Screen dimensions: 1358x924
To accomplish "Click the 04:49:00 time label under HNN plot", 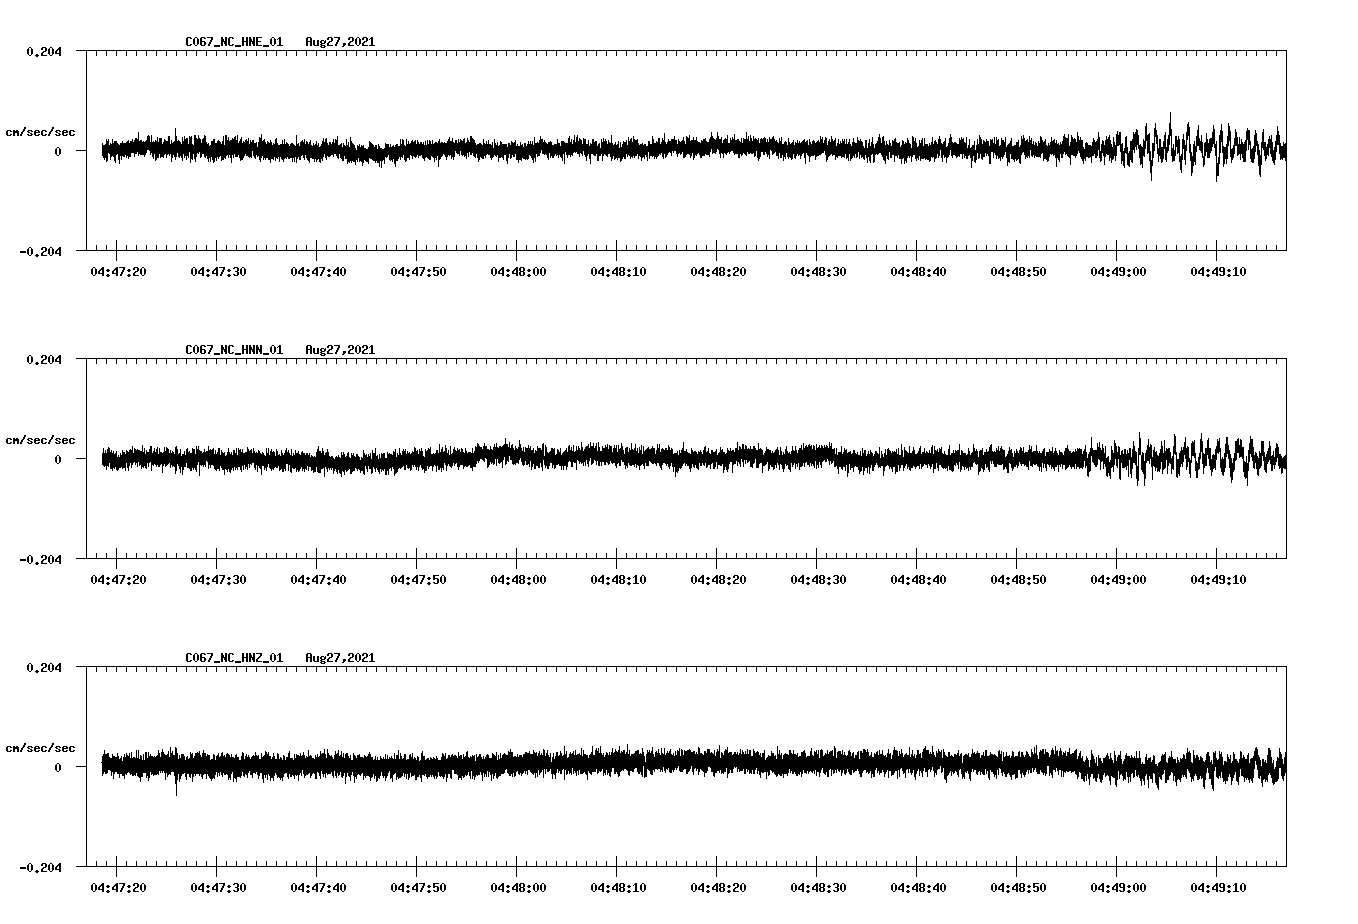I will click(x=1118, y=579).
